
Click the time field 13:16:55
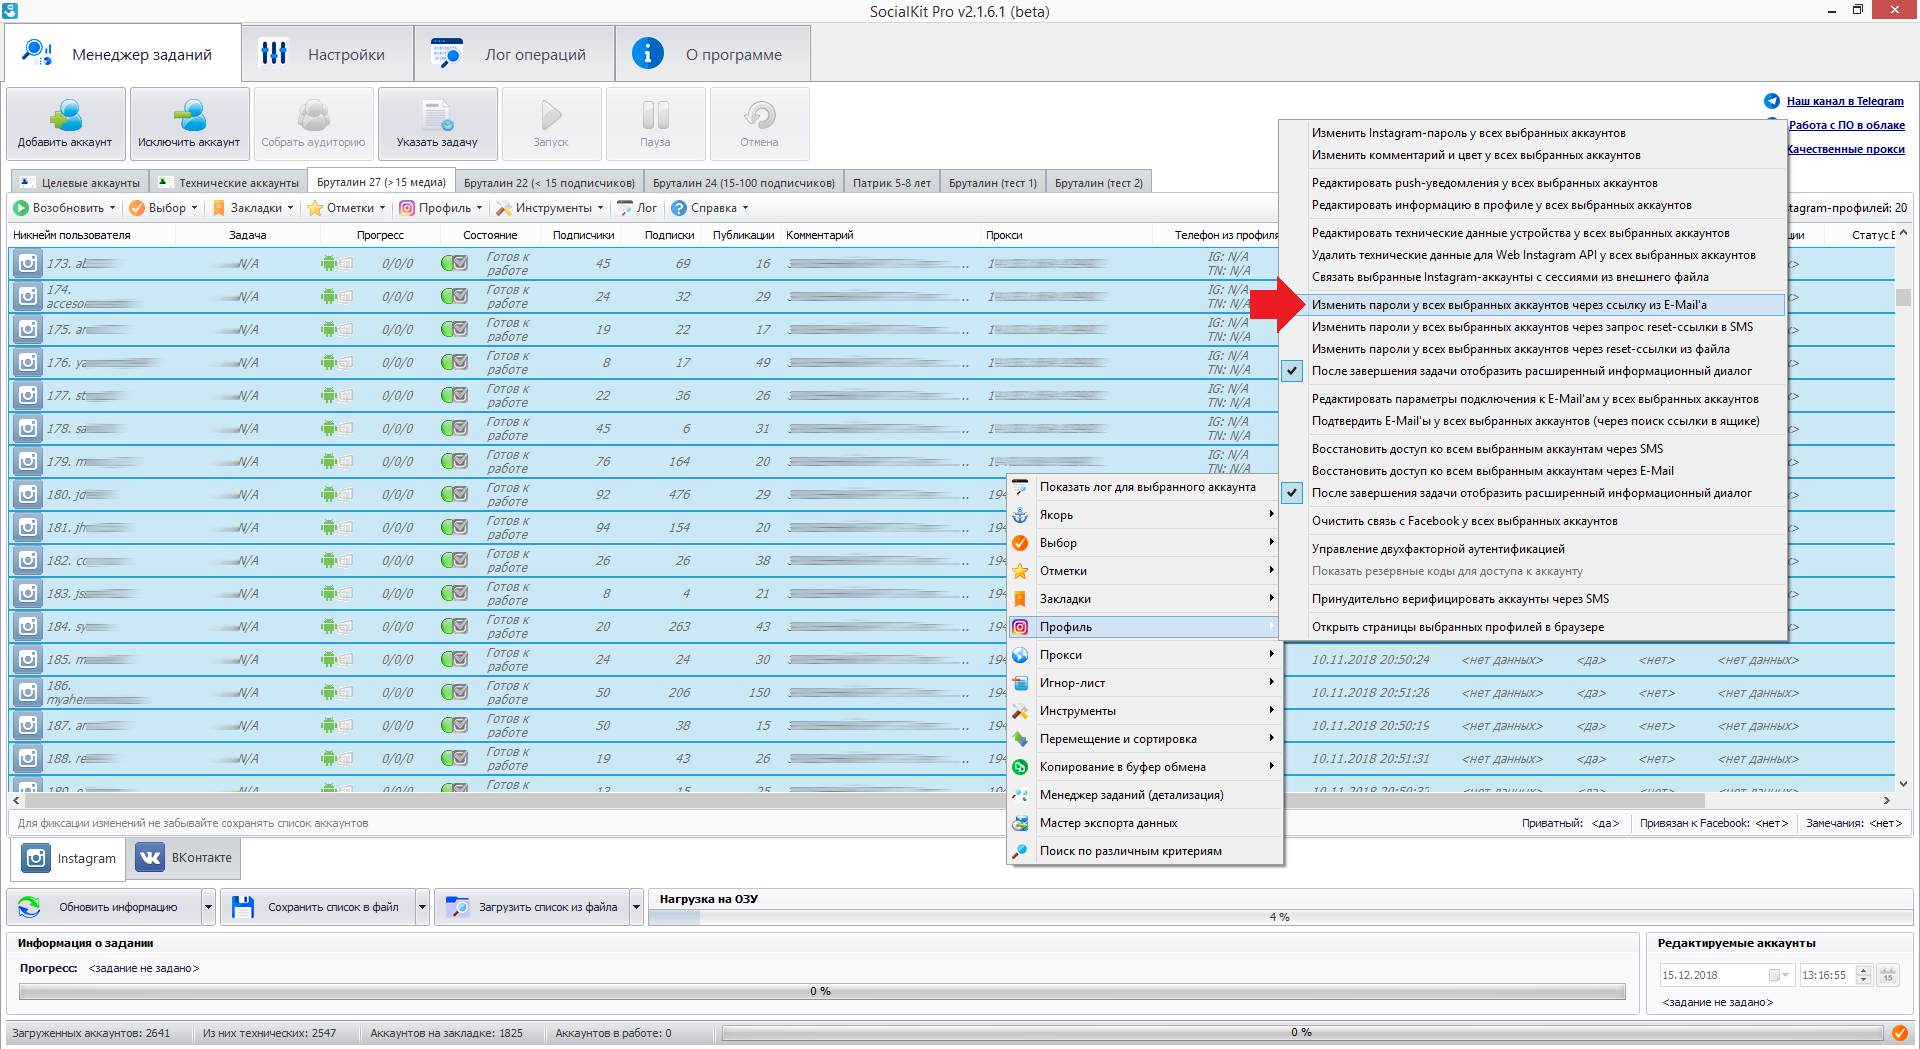coord(1826,975)
